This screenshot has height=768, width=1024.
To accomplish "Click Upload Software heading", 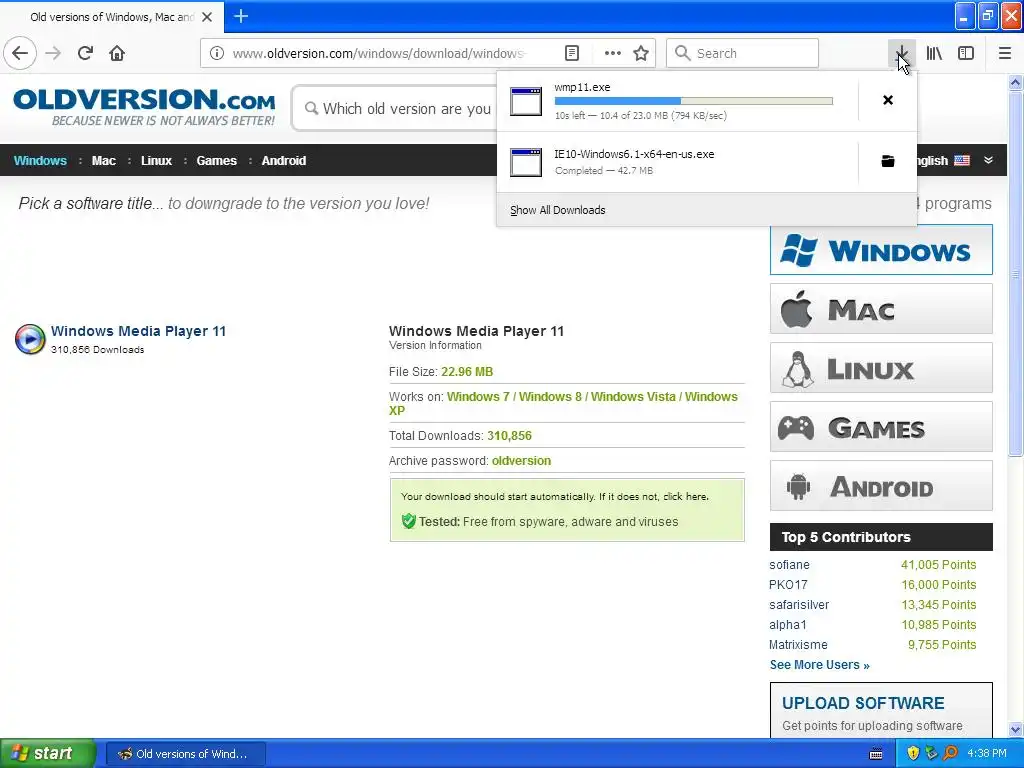I will click(x=863, y=703).
